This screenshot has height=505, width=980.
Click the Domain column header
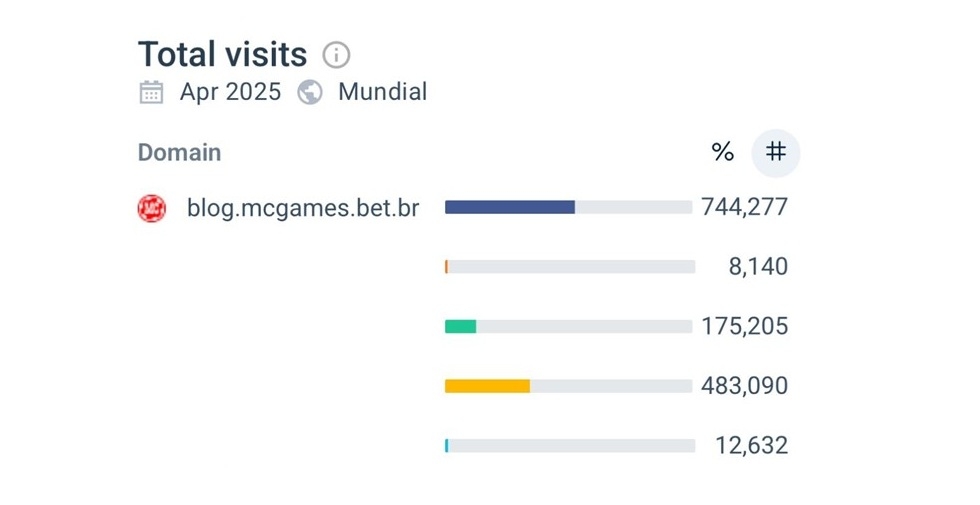click(179, 153)
